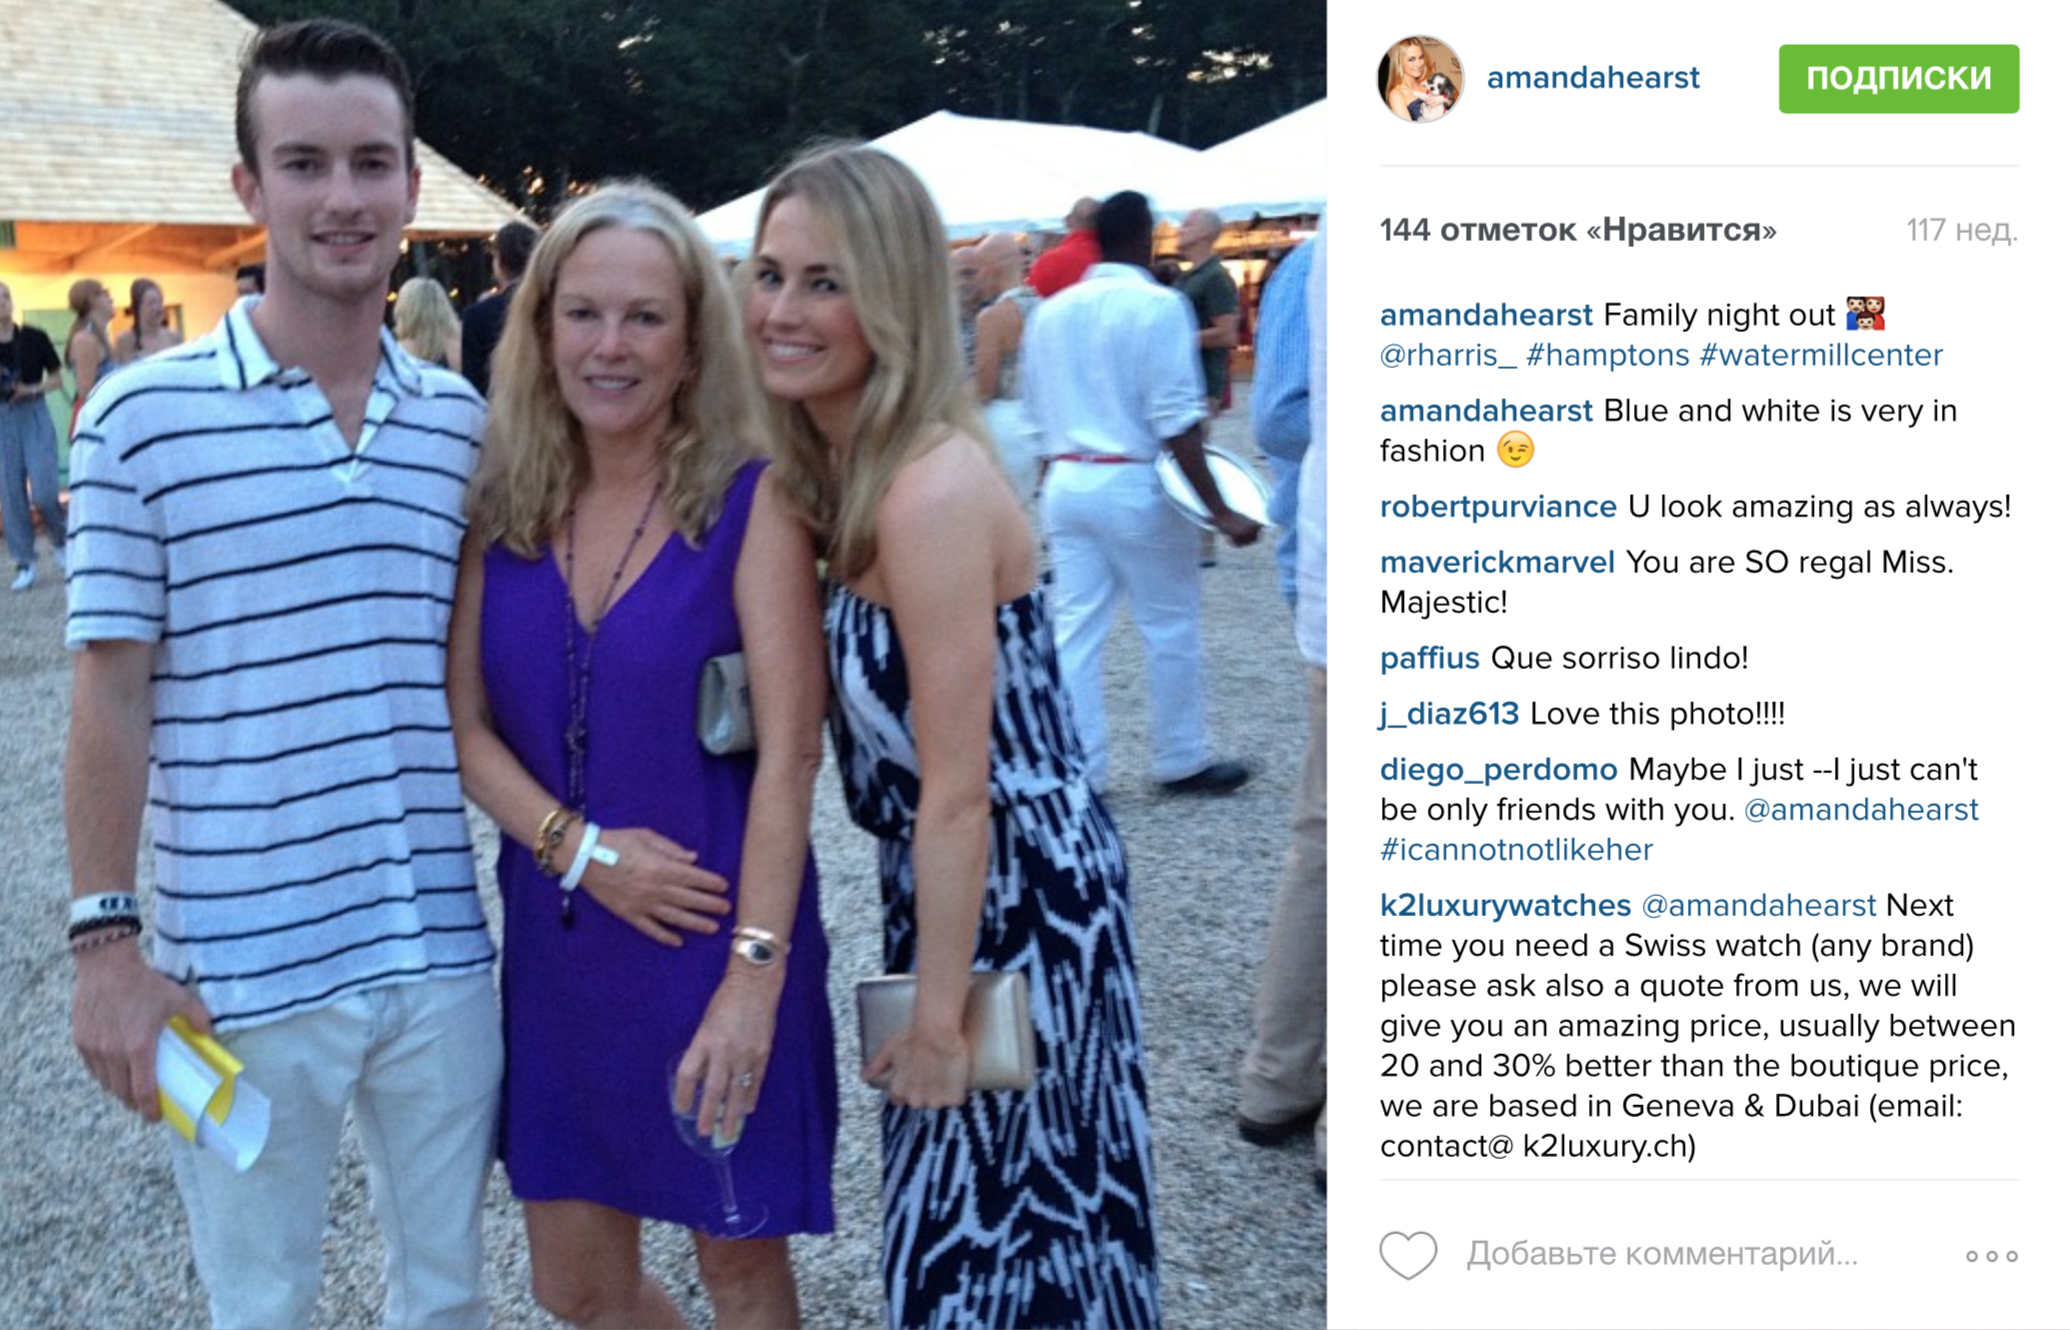The width and height of the screenshot is (2070, 1330).
Task: Visit maverickmarvel commenter profile
Action: coord(1497,562)
